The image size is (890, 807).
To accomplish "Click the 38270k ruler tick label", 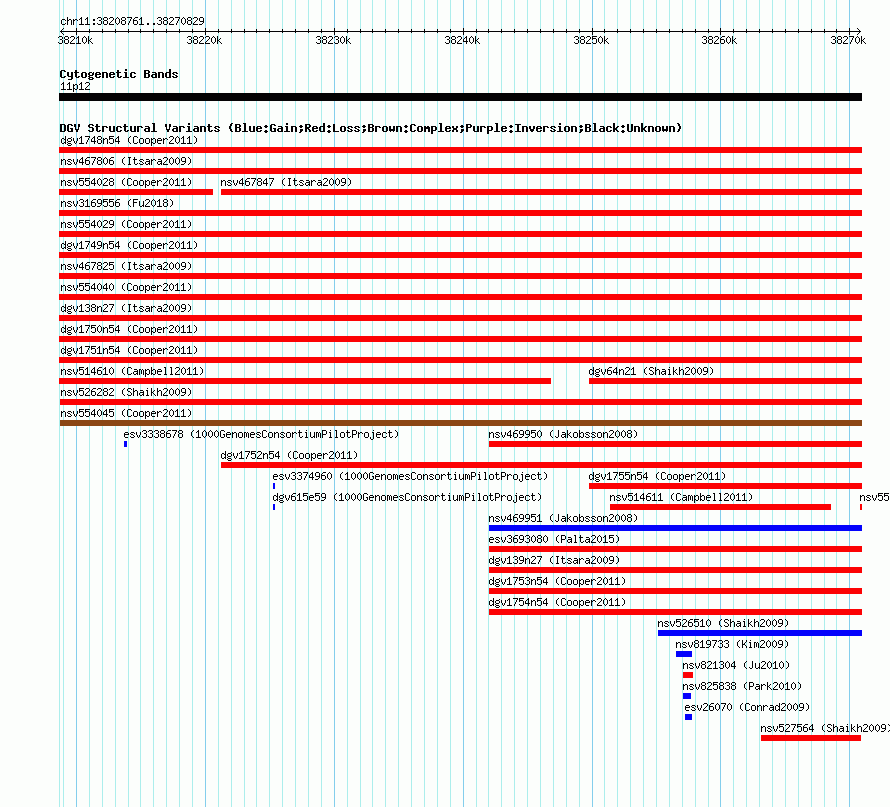I will coord(848,40).
